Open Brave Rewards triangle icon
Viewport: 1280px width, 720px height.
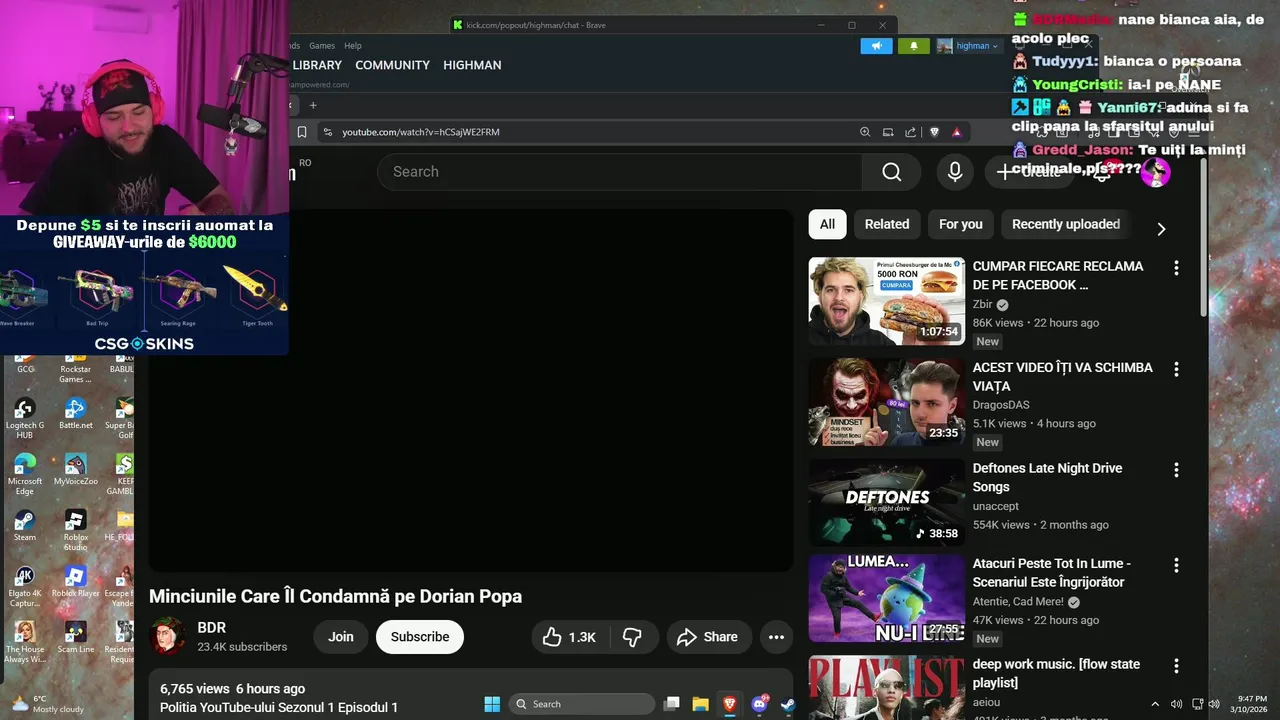click(957, 132)
